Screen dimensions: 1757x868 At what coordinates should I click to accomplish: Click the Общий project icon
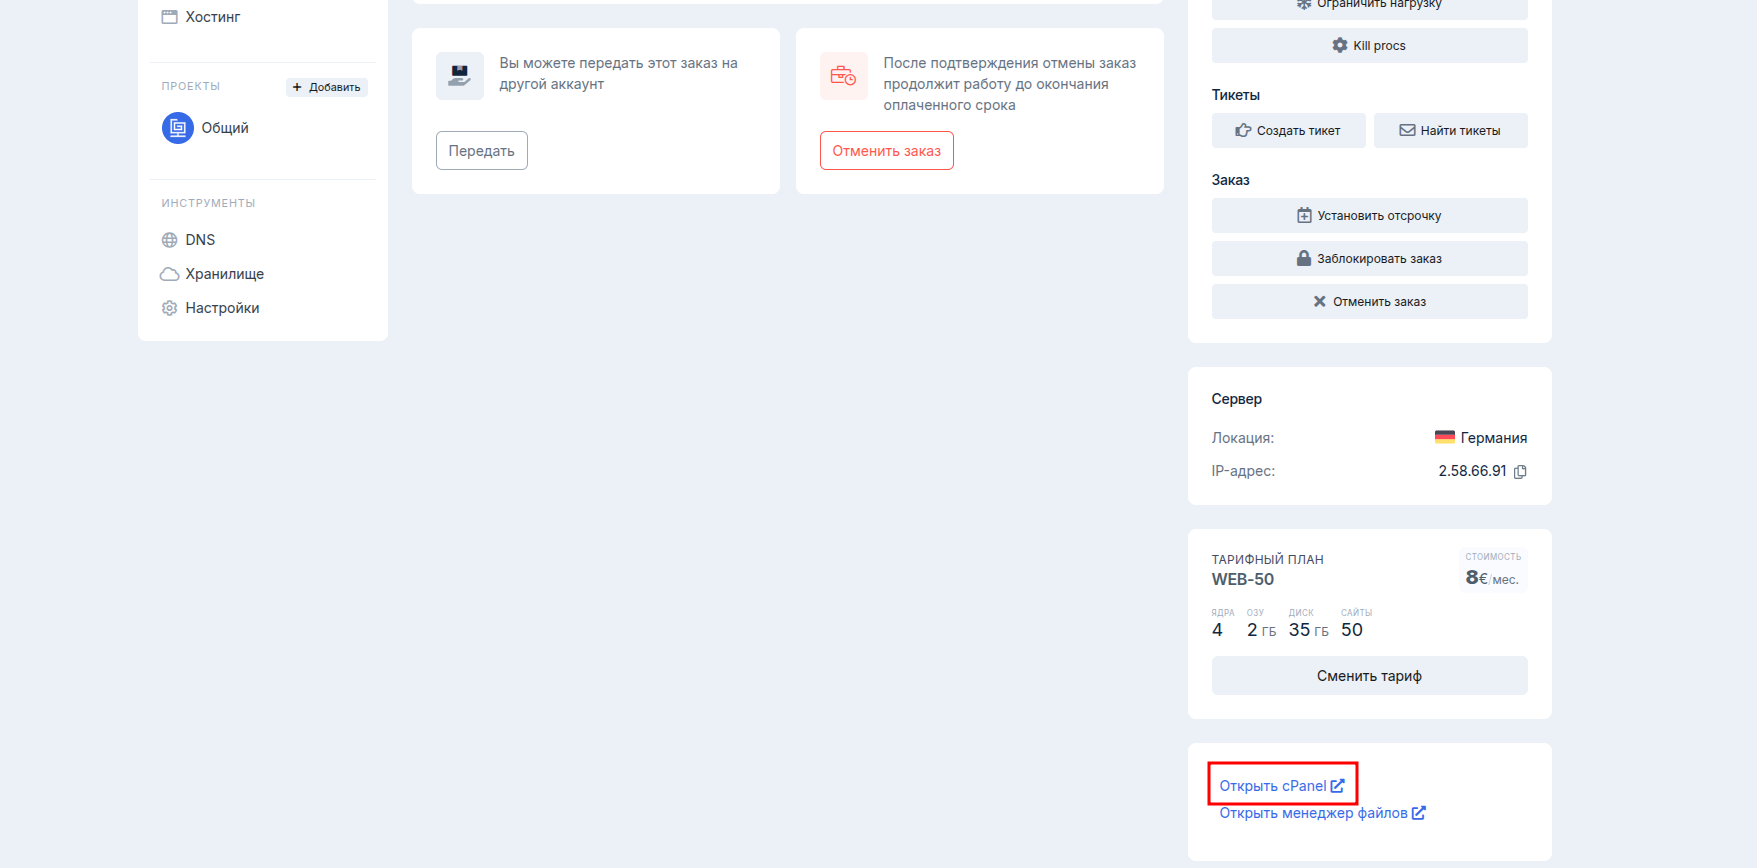pos(178,128)
